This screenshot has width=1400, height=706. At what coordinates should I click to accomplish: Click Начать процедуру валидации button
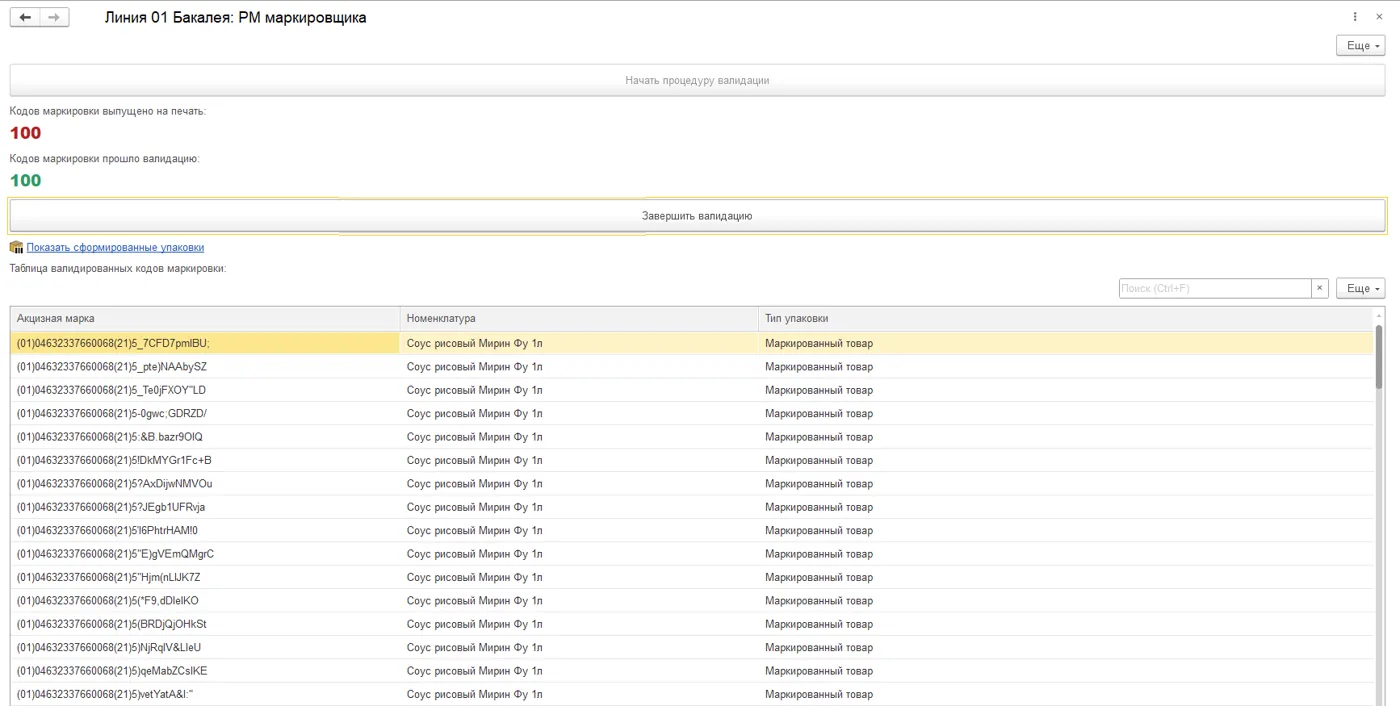(x=697, y=80)
